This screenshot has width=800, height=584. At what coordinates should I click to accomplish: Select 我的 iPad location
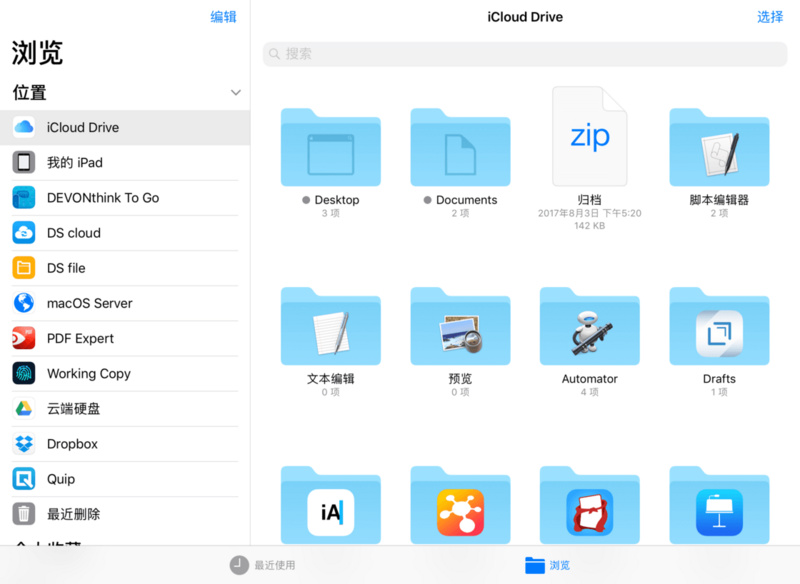[x=74, y=163]
